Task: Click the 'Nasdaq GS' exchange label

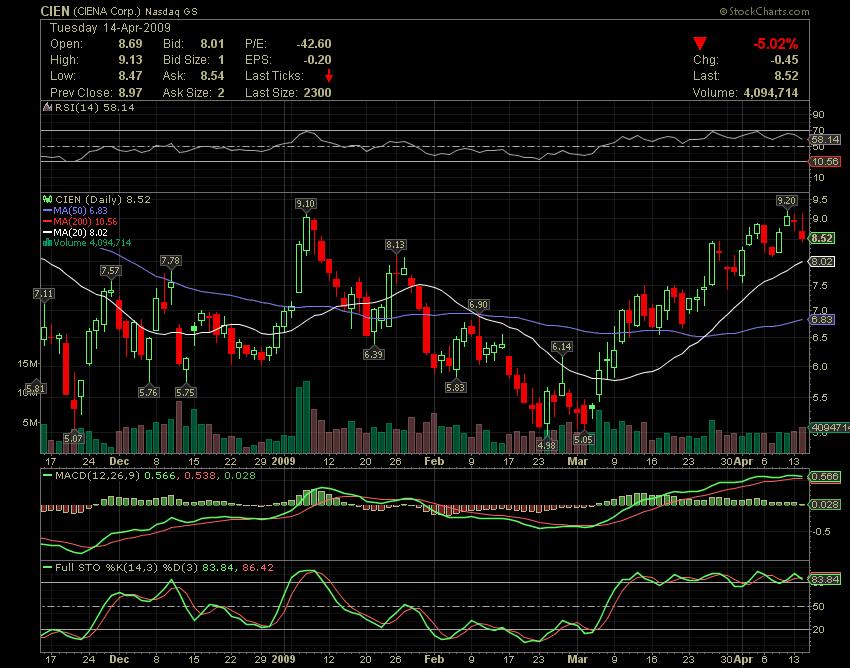Action: pos(171,11)
